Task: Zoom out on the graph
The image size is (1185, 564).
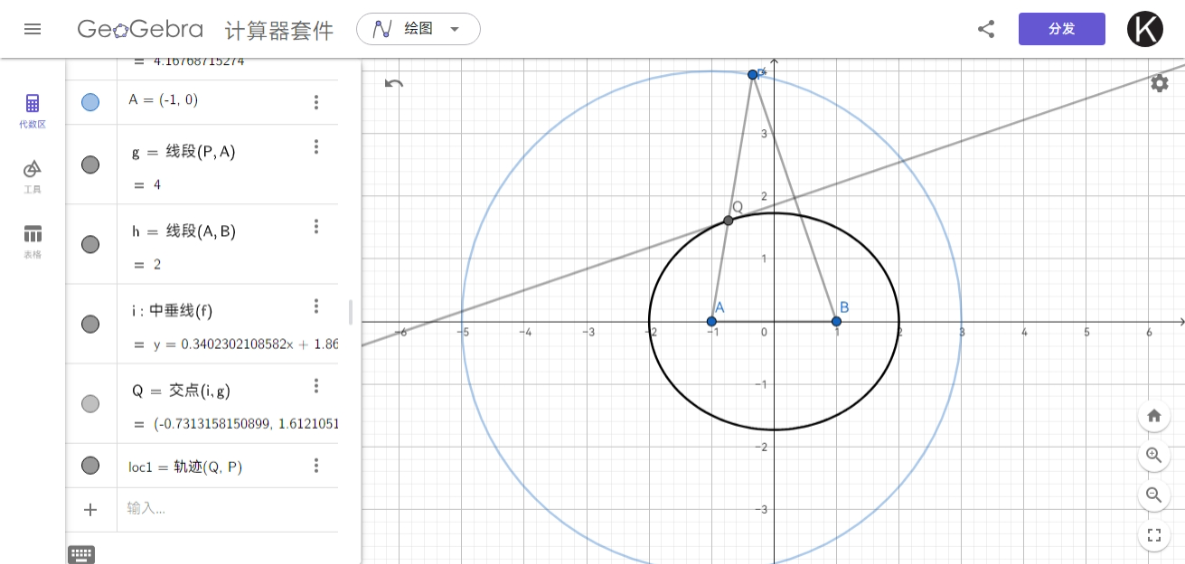Action: pyautogui.click(x=1154, y=494)
